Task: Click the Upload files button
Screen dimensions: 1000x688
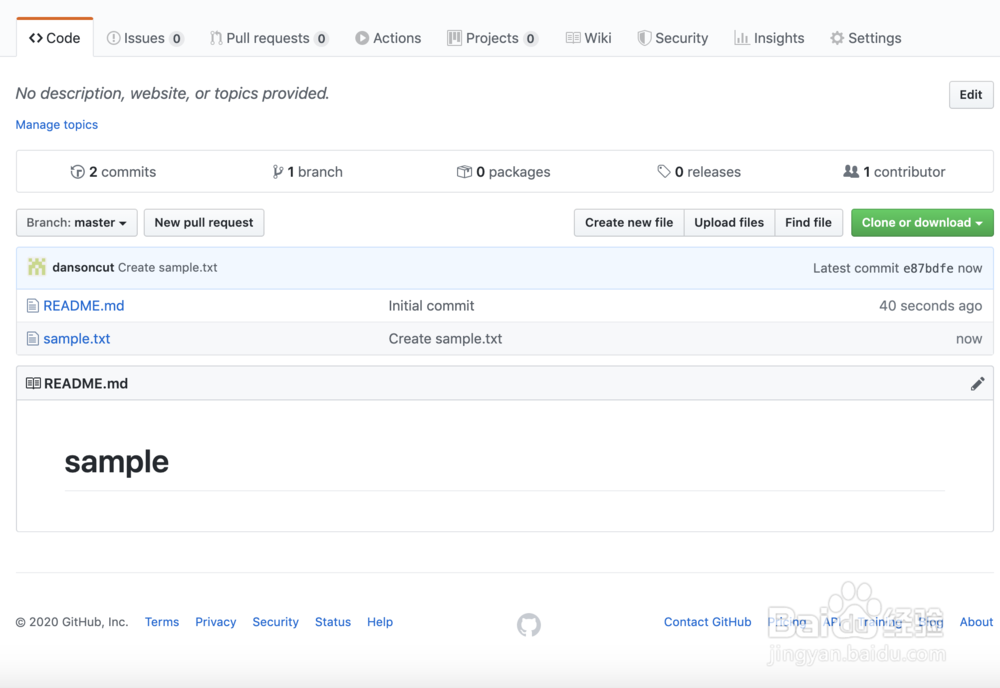Action: pyautogui.click(x=729, y=223)
